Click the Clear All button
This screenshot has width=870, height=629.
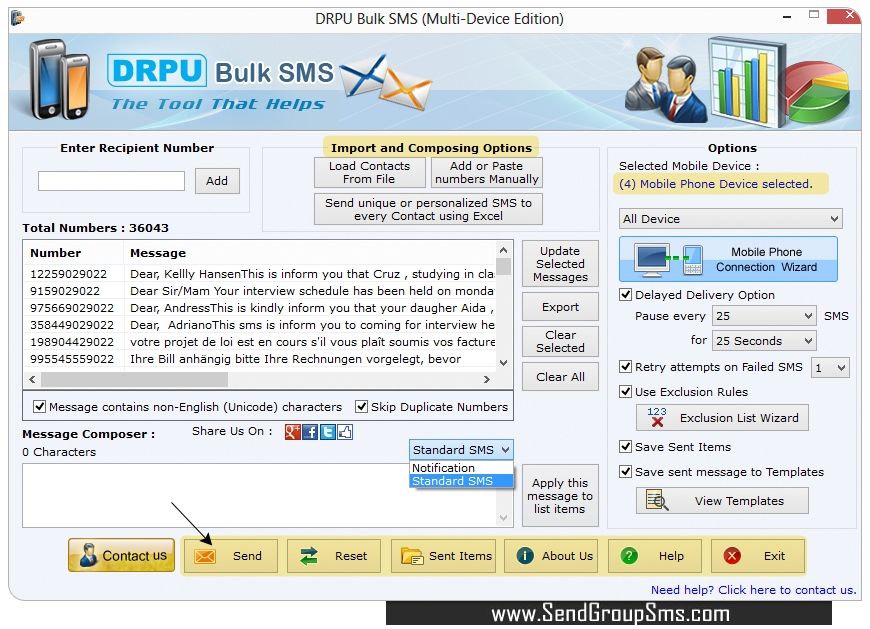(x=560, y=377)
